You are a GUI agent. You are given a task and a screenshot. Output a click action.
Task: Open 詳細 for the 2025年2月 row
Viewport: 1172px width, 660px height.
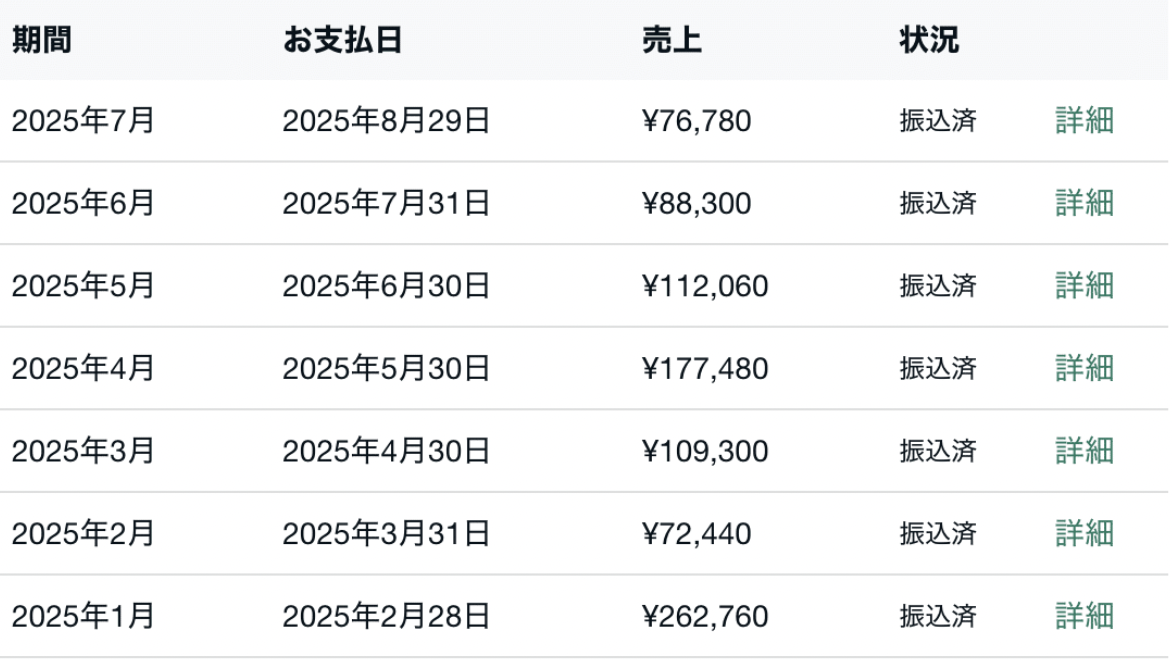[1084, 533]
